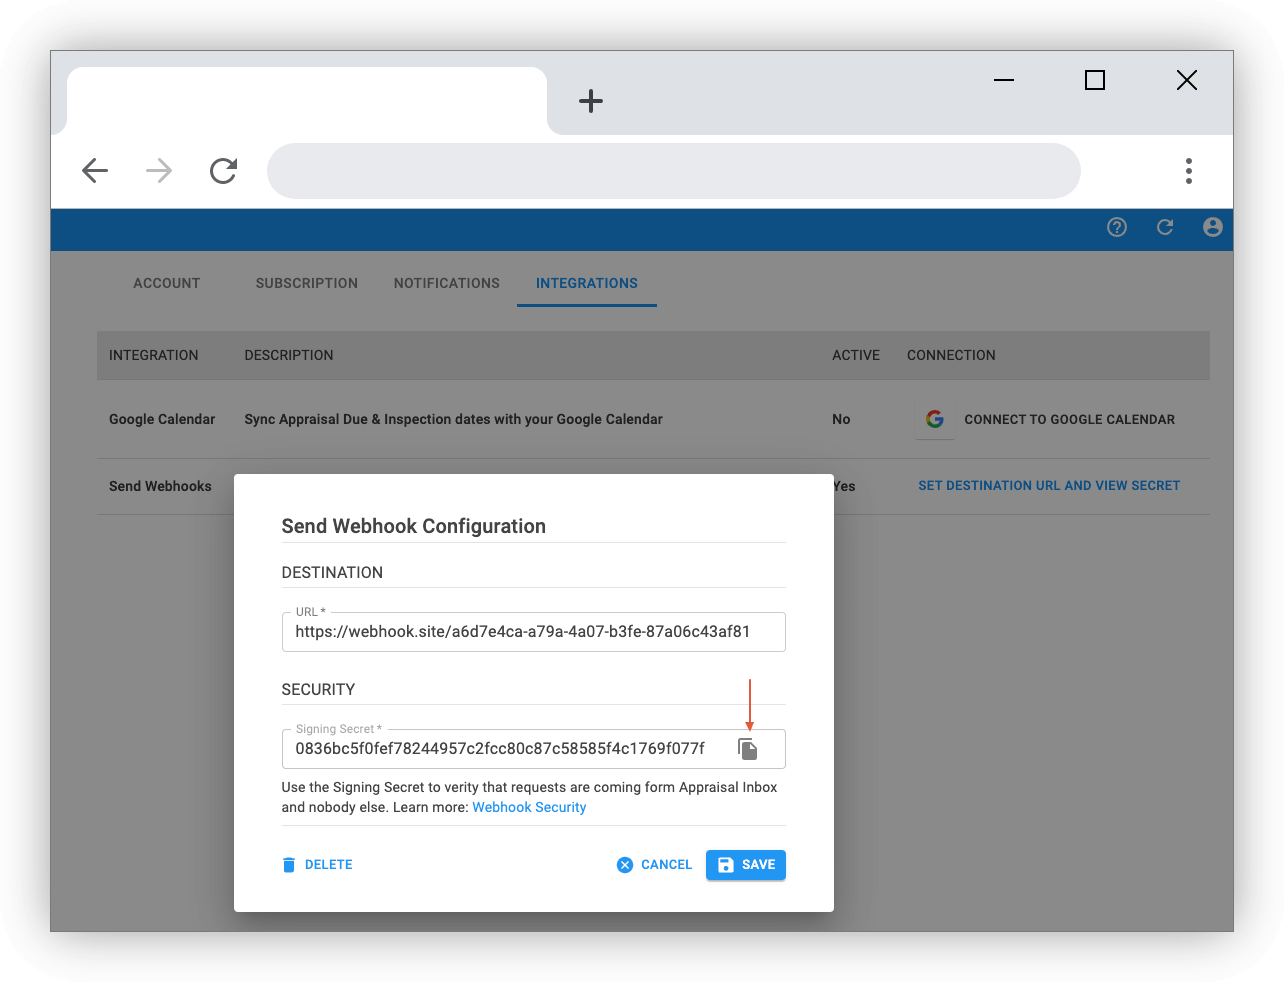Click the destination URL input field
The height and width of the screenshot is (982, 1284).
pyautogui.click(x=533, y=632)
